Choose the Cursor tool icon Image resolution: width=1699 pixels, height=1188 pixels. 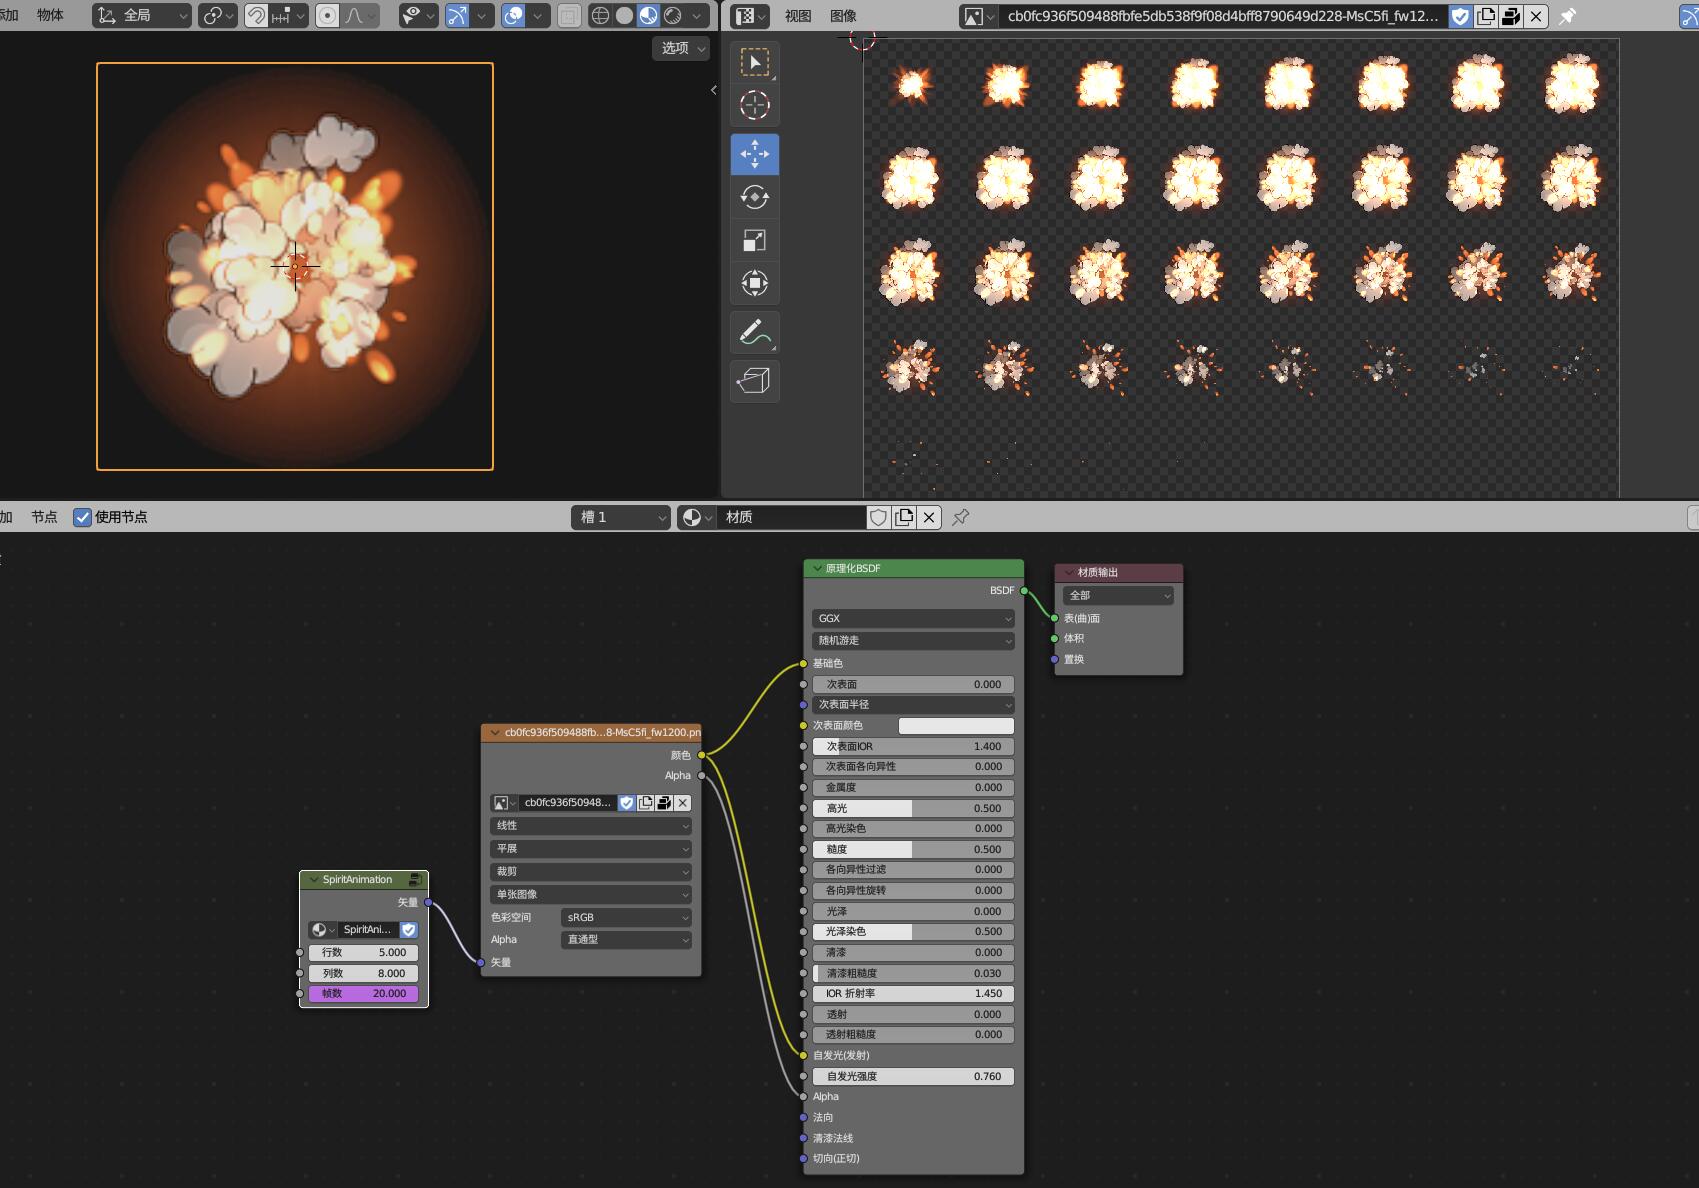point(754,105)
